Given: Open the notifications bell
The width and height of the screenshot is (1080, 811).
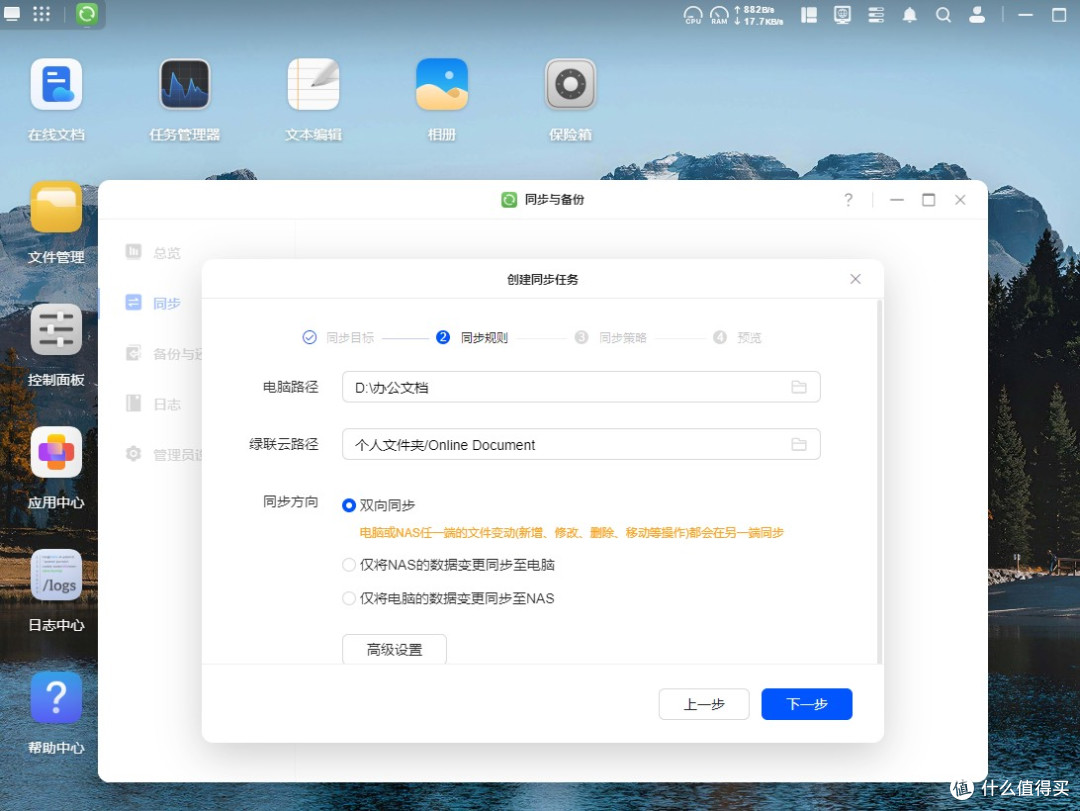Looking at the screenshot, I should 910,14.
